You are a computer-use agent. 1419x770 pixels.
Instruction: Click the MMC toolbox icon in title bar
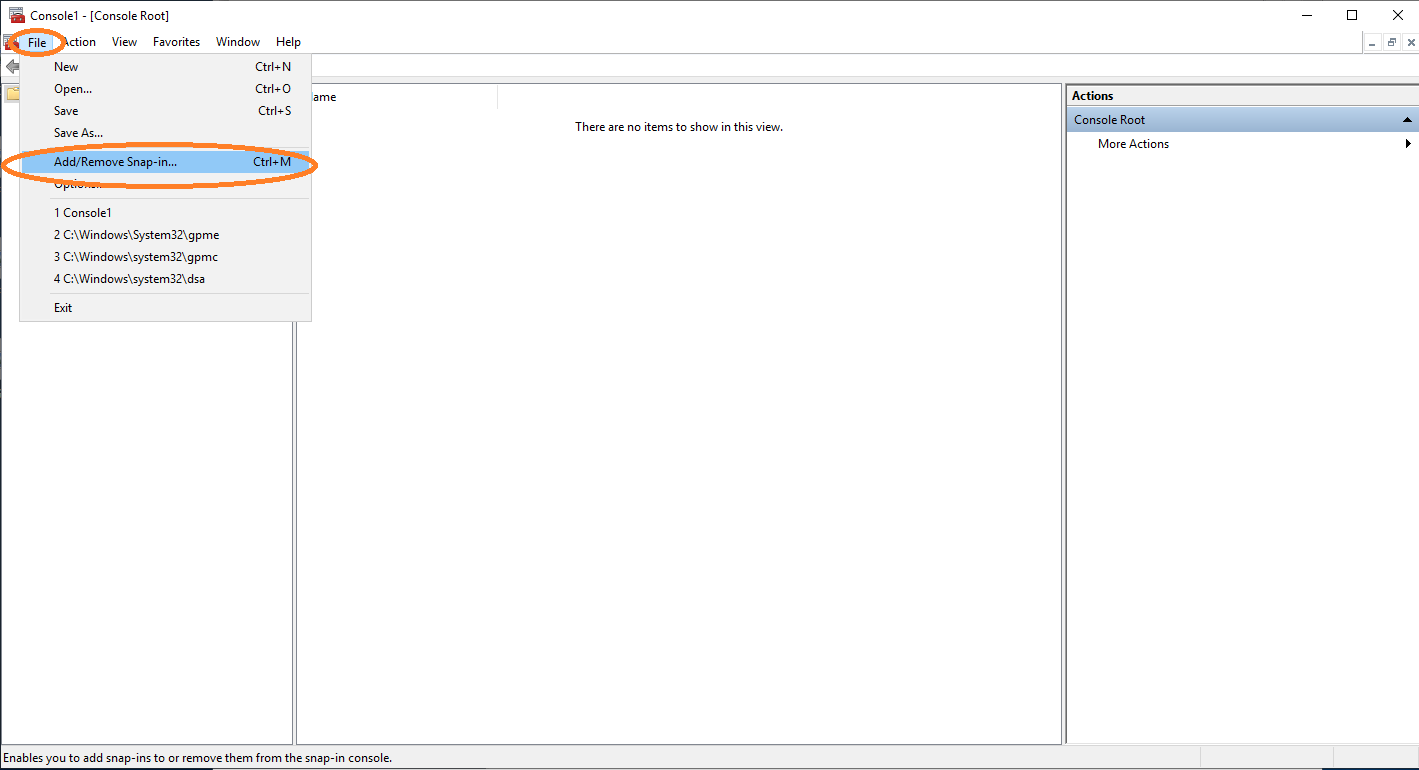click(x=16, y=15)
